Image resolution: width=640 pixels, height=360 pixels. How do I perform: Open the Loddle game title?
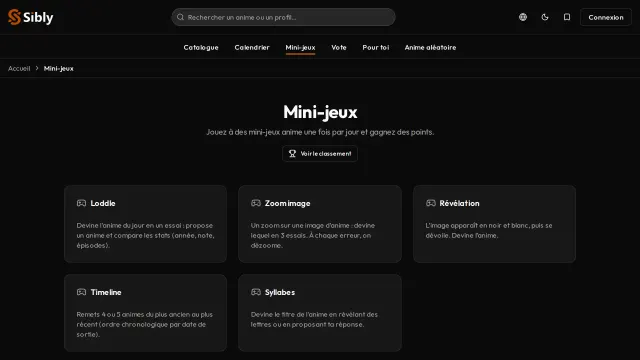pyautogui.click(x=103, y=203)
